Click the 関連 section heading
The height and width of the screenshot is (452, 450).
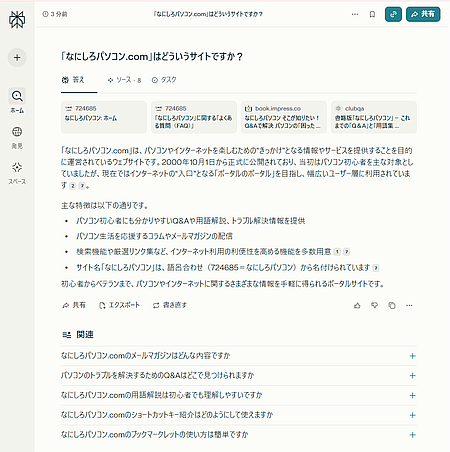78,334
